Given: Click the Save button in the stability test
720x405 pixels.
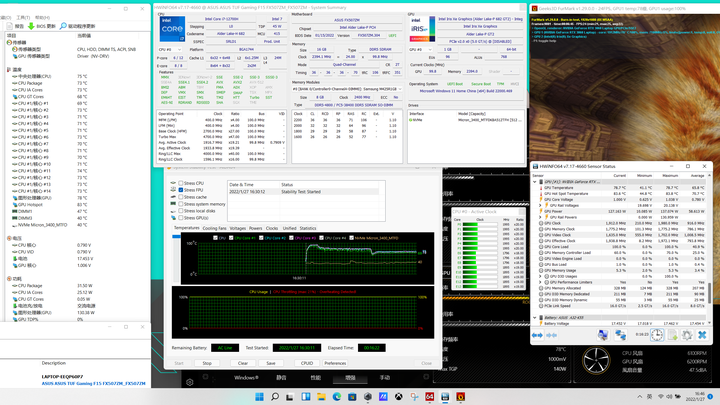Looking at the screenshot, I should (x=271, y=363).
